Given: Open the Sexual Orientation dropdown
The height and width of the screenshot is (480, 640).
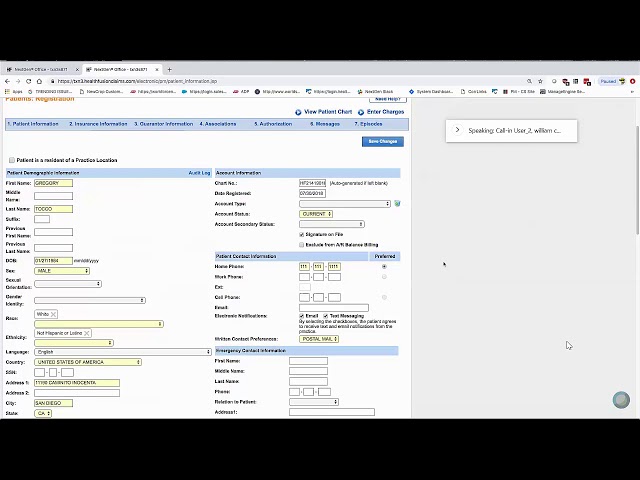Looking at the screenshot, I should (x=68, y=284).
